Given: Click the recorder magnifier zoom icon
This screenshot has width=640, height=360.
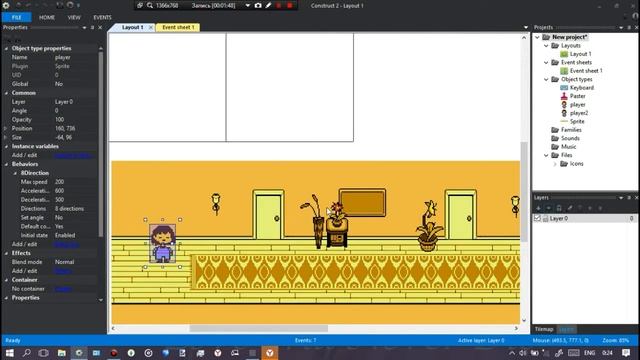Looking at the screenshot, I should (x=150, y=6).
